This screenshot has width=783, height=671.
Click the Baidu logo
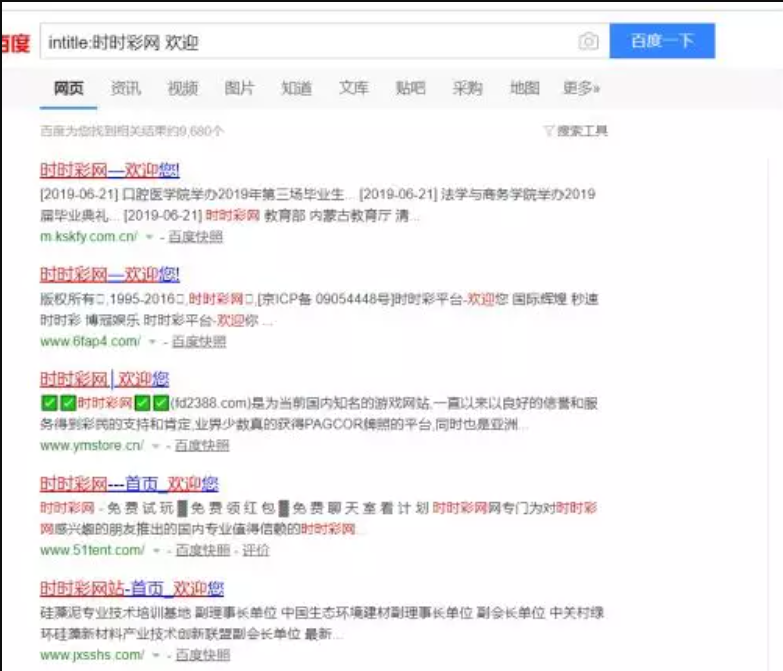pos(15,43)
